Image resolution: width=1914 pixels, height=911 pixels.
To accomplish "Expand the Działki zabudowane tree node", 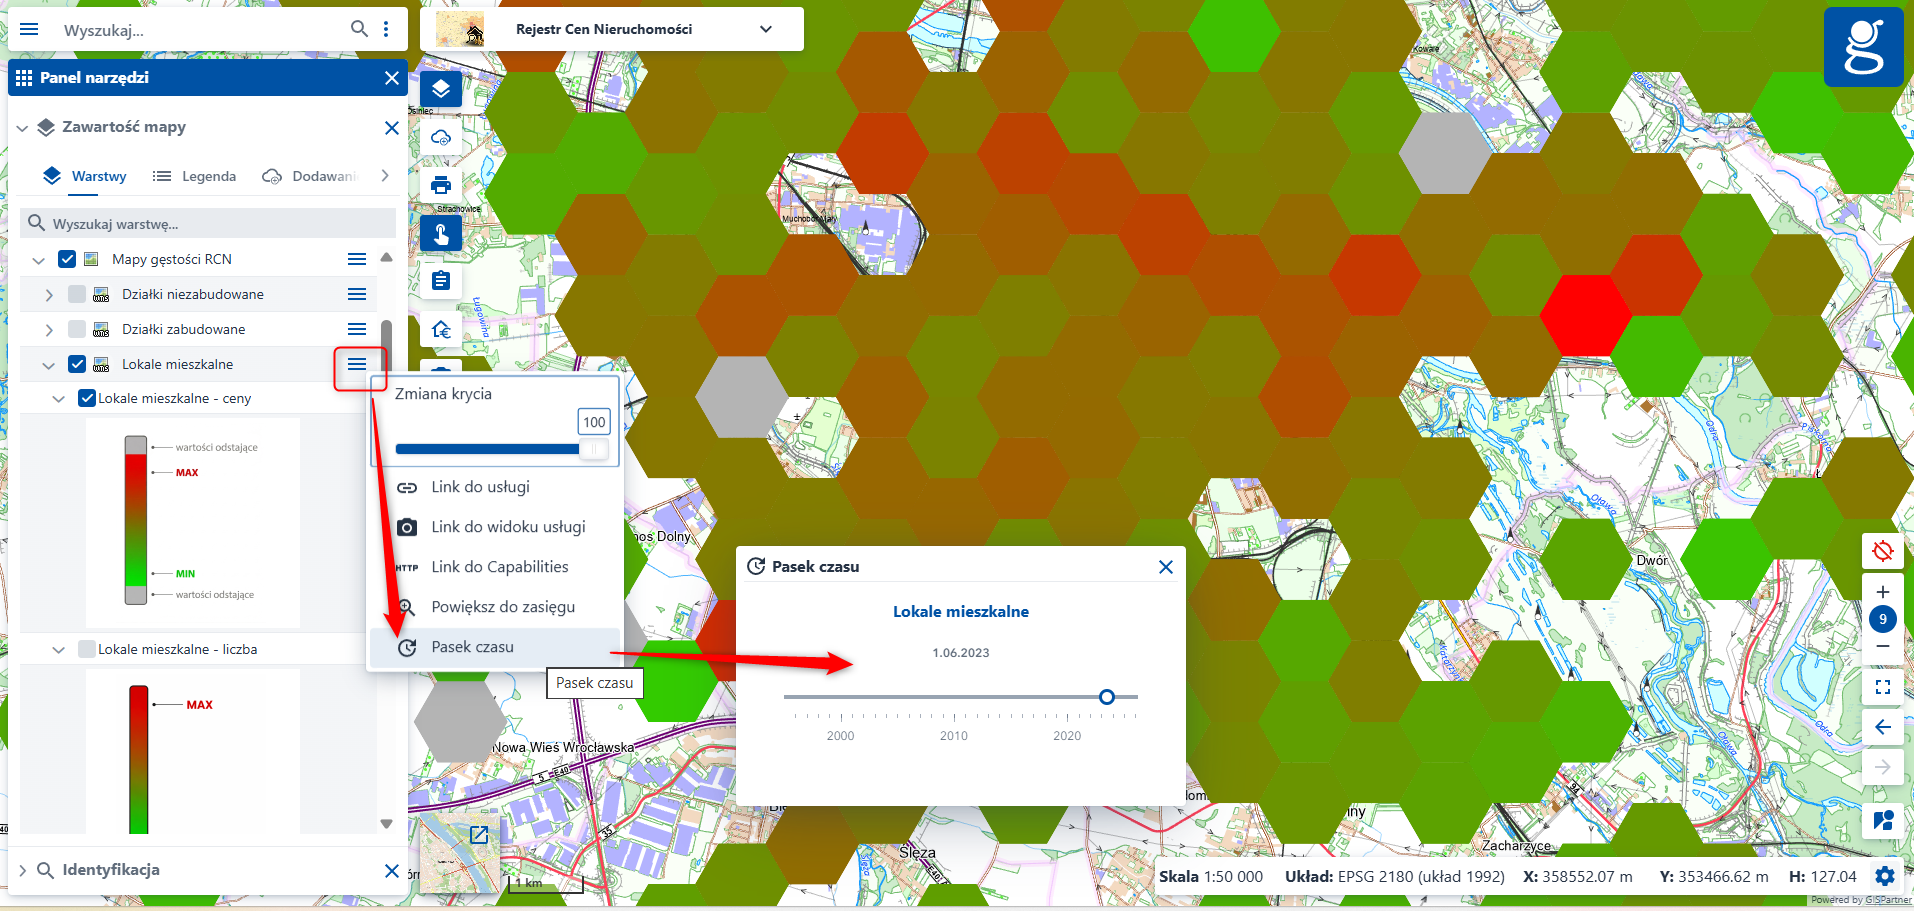I will point(49,329).
